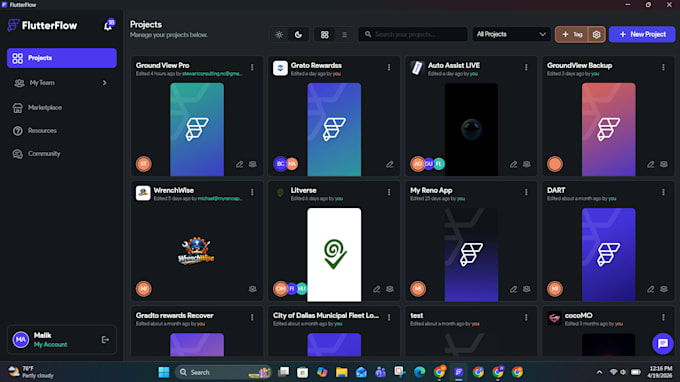Open Gradto rewards Recover options menu
Screen dimensions: 680x382
[x=252, y=317]
